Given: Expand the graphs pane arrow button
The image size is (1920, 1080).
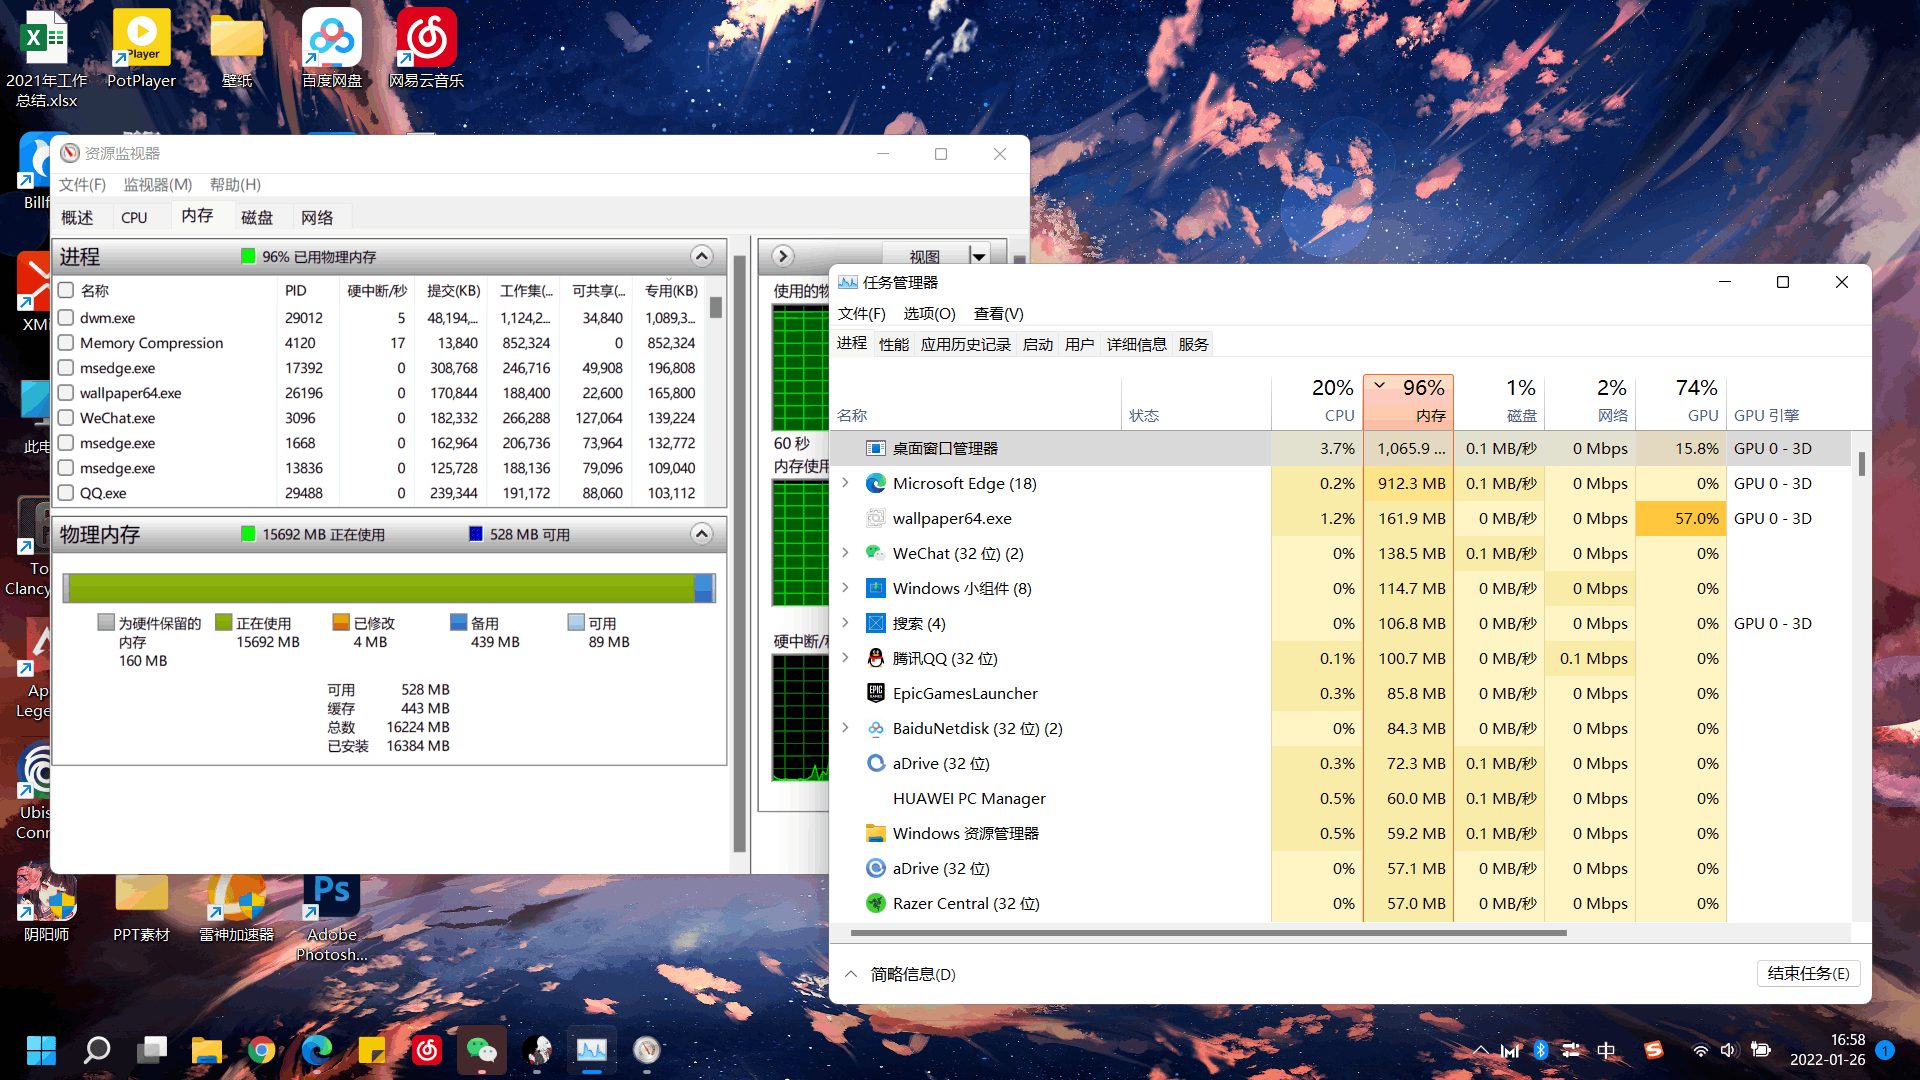Looking at the screenshot, I should [x=783, y=256].
